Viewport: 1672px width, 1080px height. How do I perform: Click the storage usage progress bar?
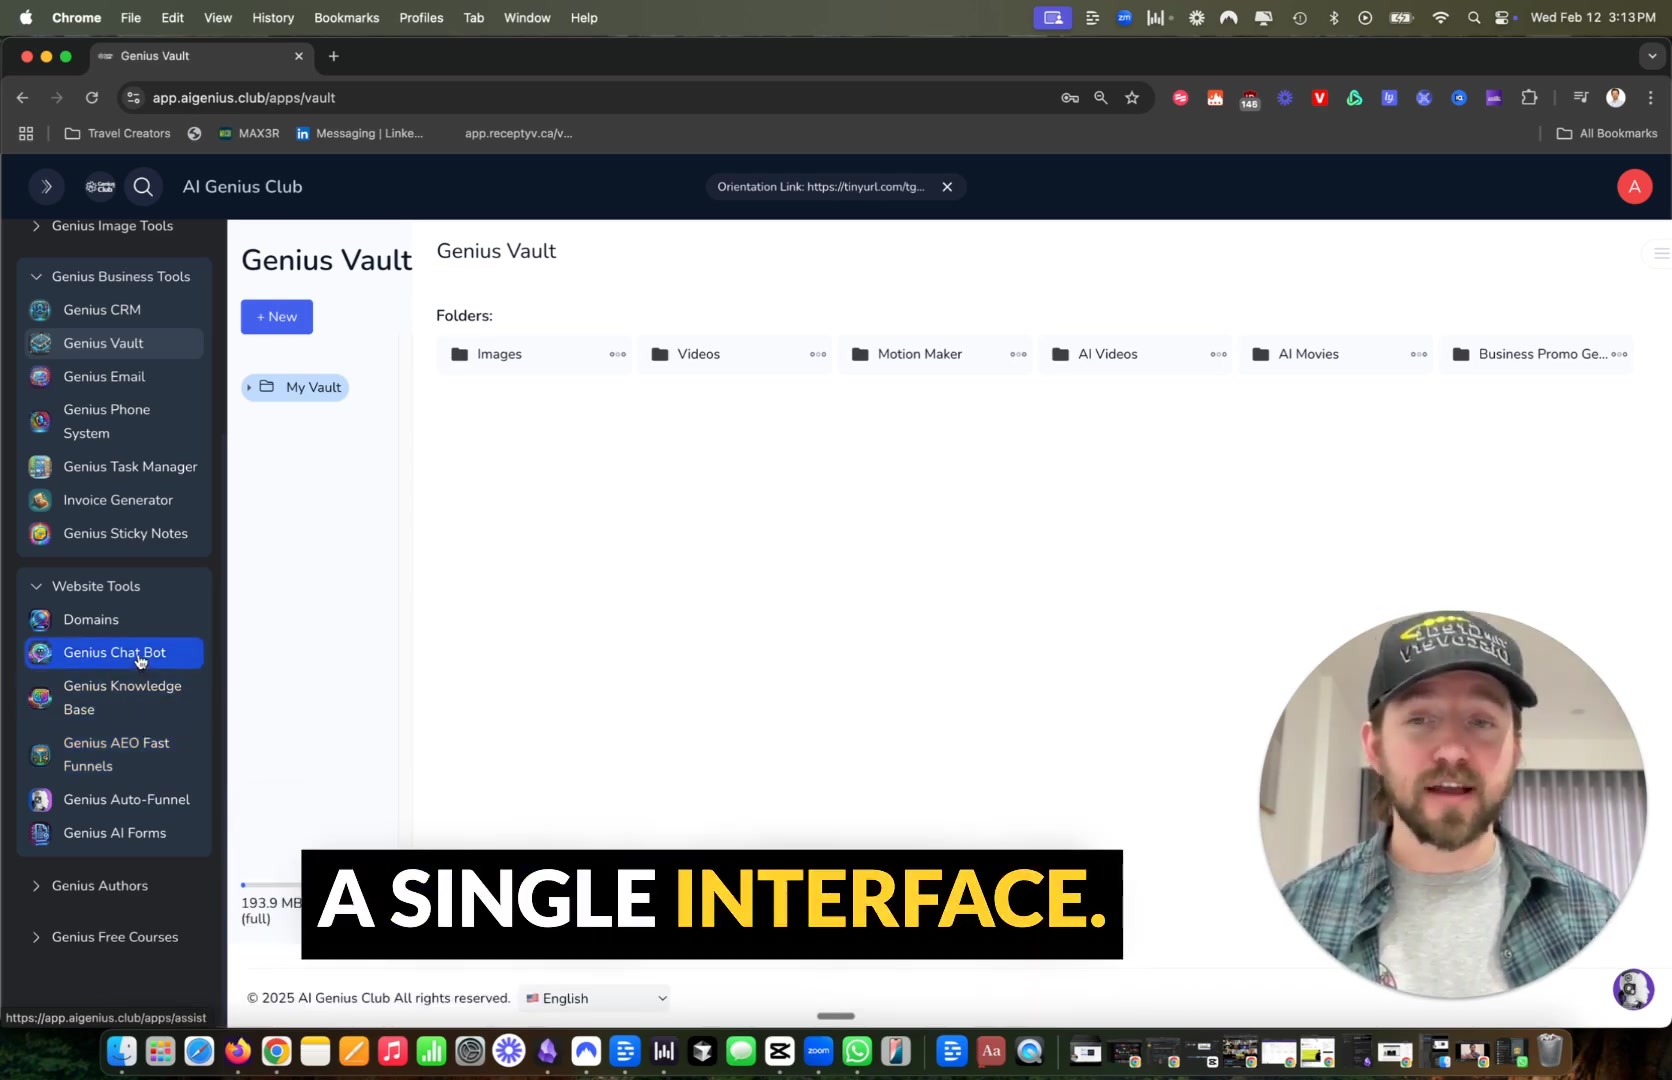tap(270, 885)
